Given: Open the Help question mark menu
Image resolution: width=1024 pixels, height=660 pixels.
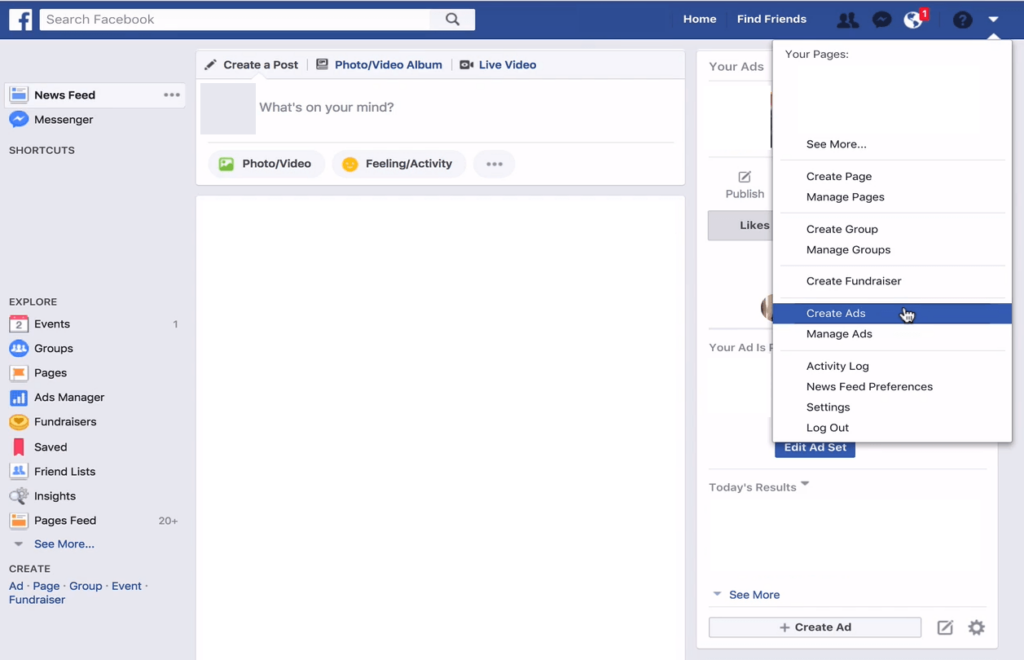Looking at the screenshot, I should click(960, 18).
